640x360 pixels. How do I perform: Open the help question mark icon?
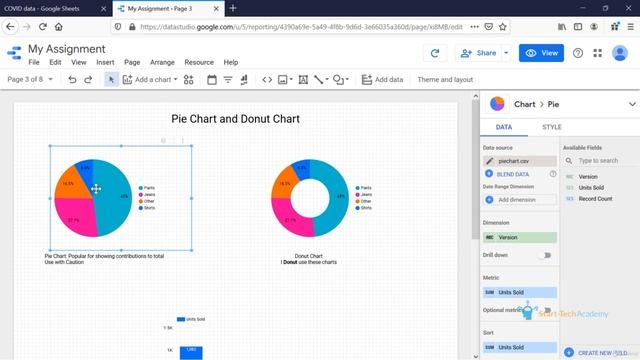click(578, 53)
